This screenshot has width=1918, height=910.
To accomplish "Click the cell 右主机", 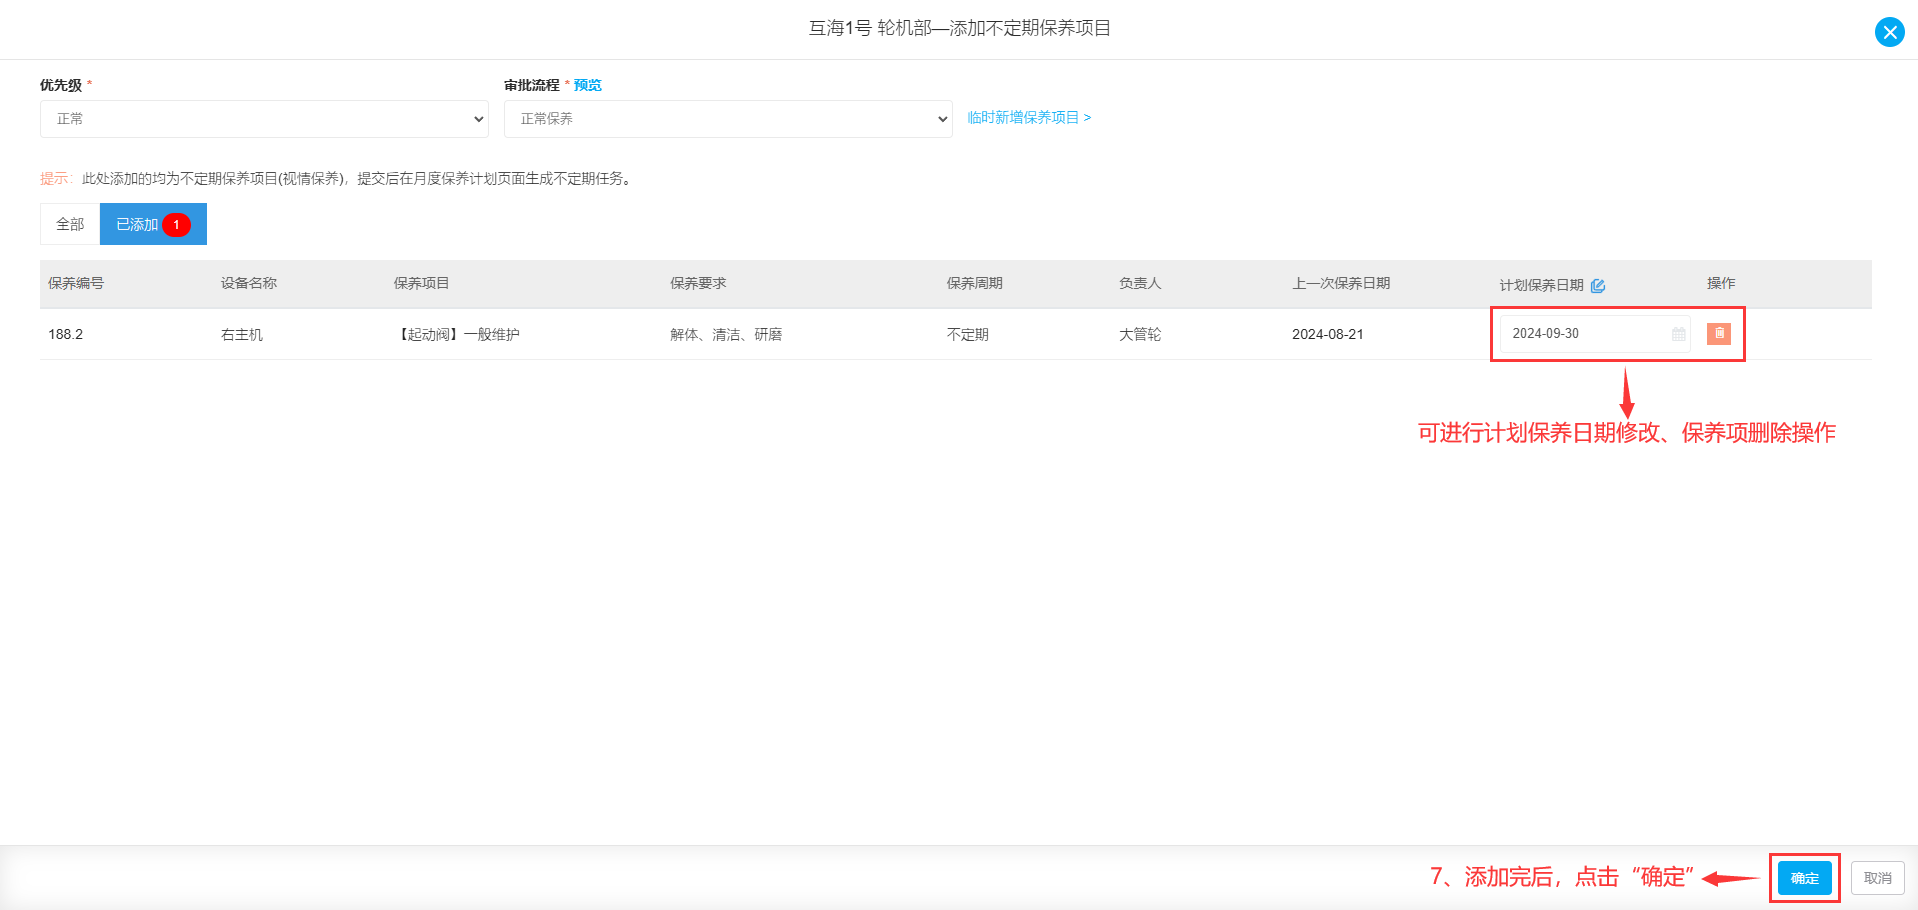I will click(242, 334).
